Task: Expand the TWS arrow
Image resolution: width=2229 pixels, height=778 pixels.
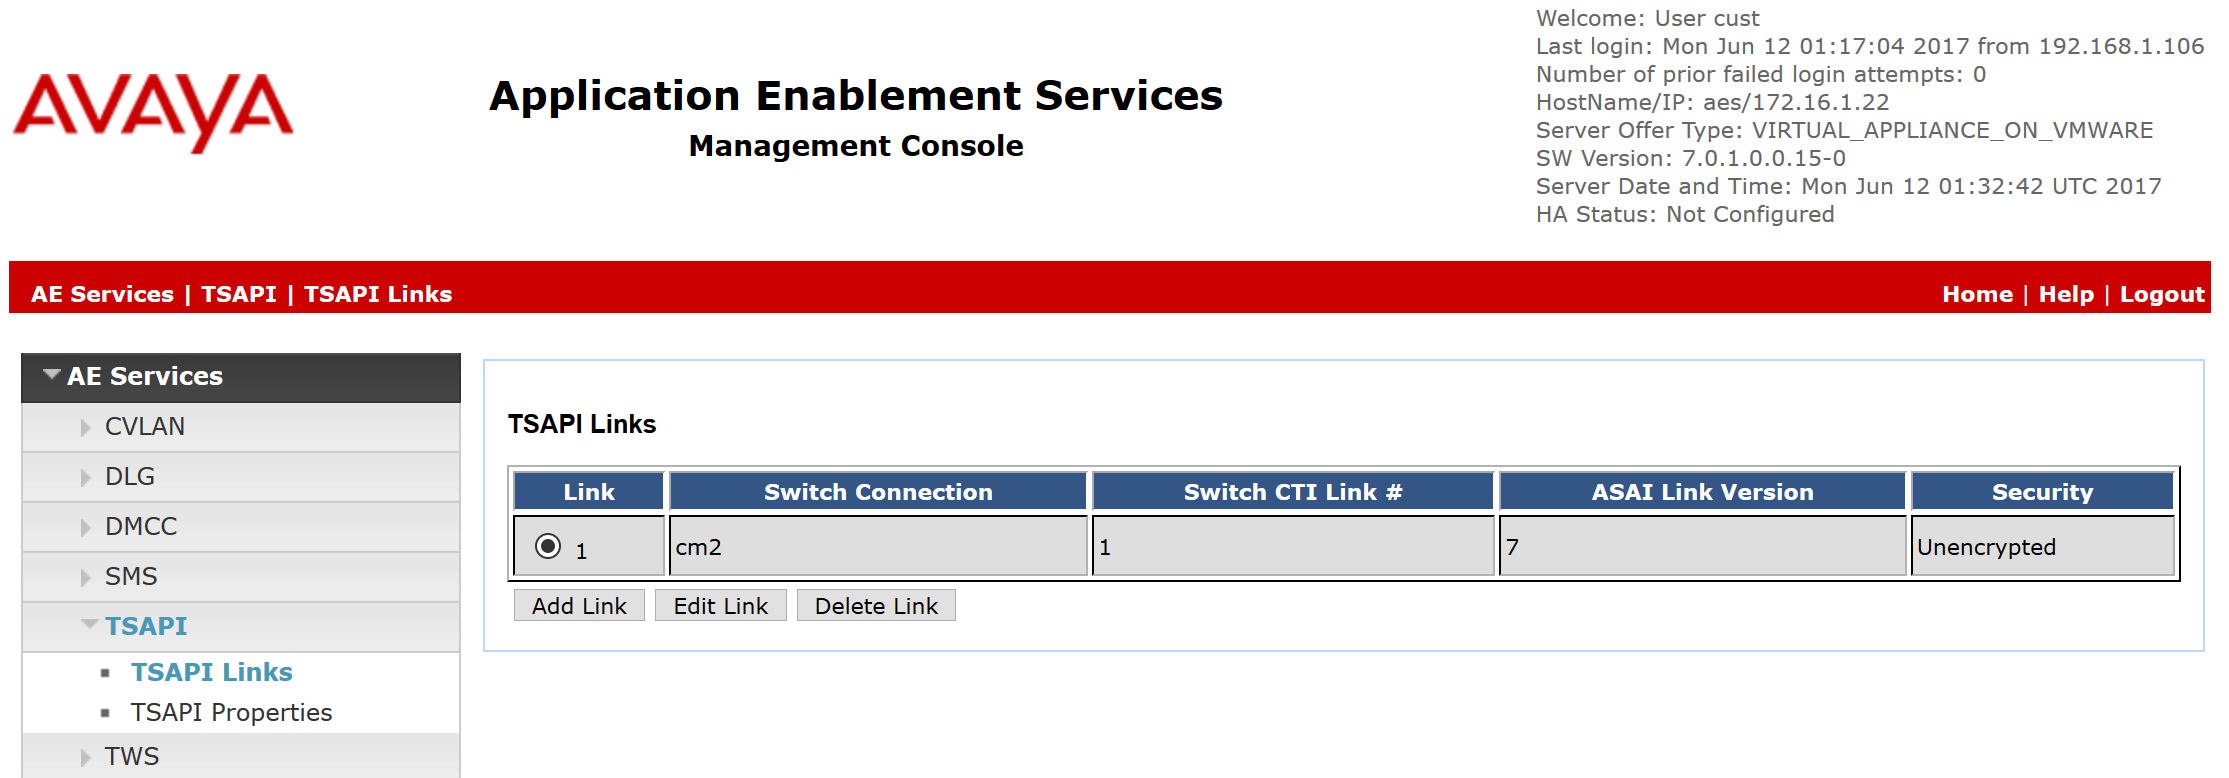Action: pyautogui.click(x=86, y=757)
